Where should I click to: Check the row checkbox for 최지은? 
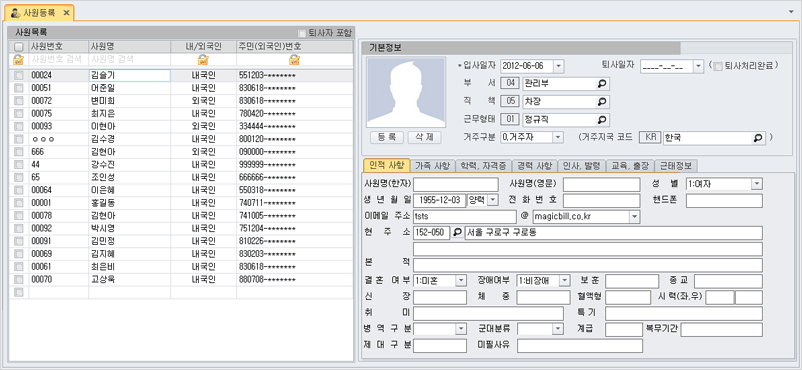coord(19,114)
